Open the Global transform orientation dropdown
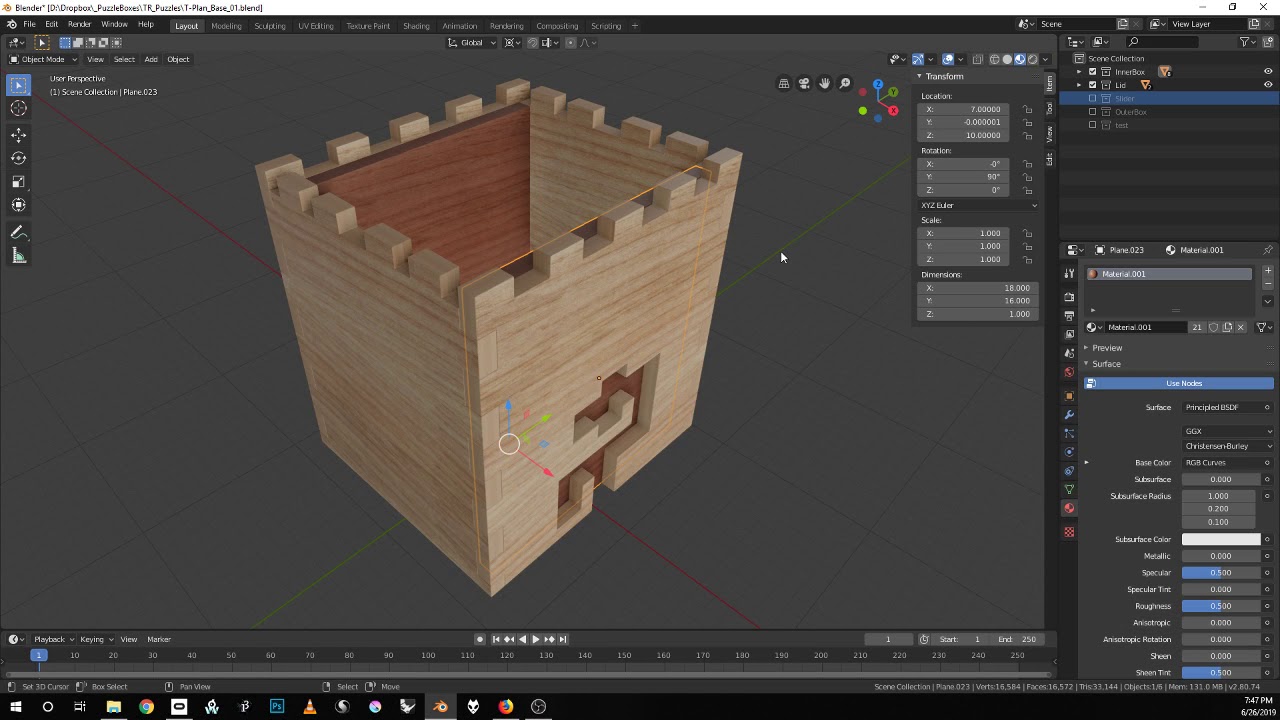Viewport: 1280px width, 720px height. [471, 42]
